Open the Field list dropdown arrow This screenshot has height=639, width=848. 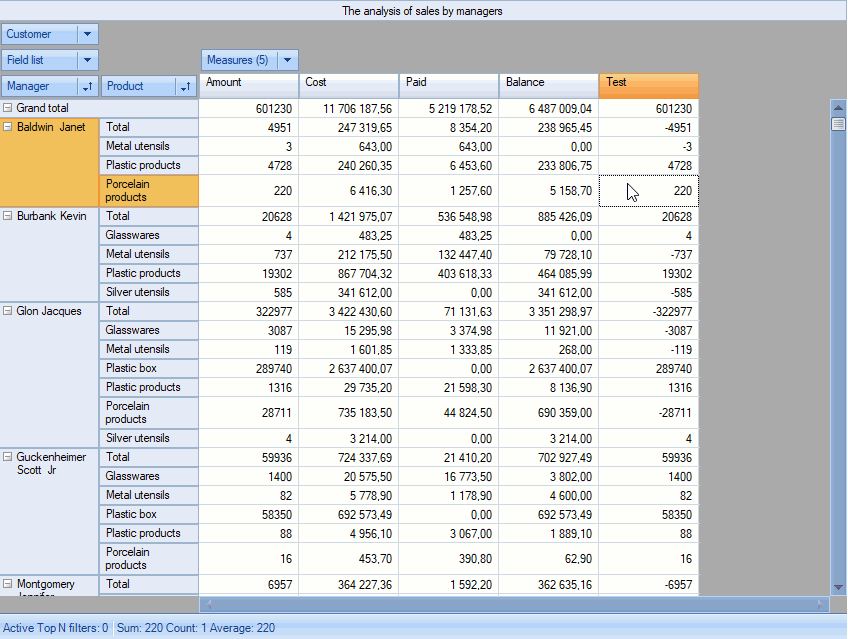pos(87,60)
